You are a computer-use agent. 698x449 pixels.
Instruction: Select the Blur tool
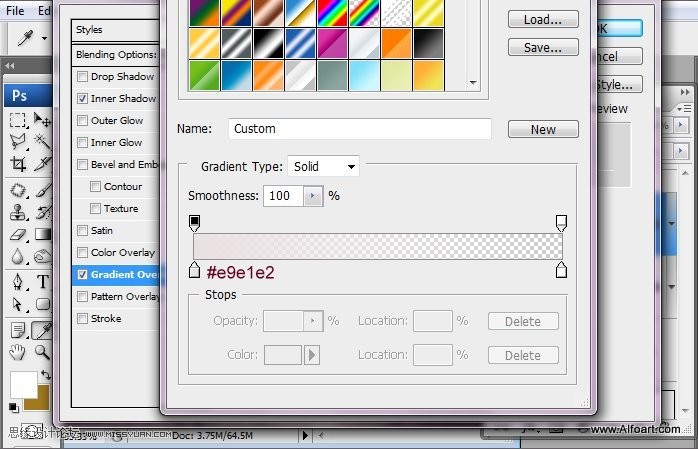click(18, 256)
